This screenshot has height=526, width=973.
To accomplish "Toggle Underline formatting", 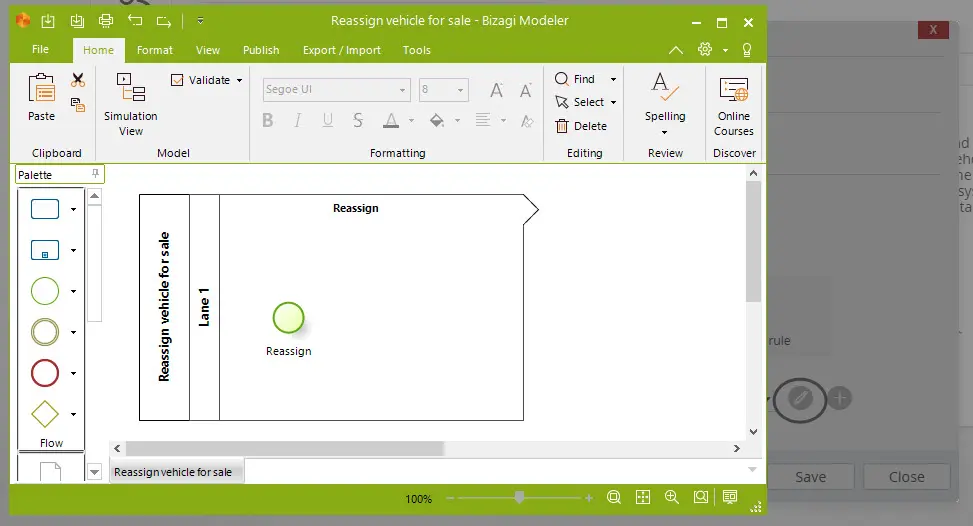I will point(328,120).
